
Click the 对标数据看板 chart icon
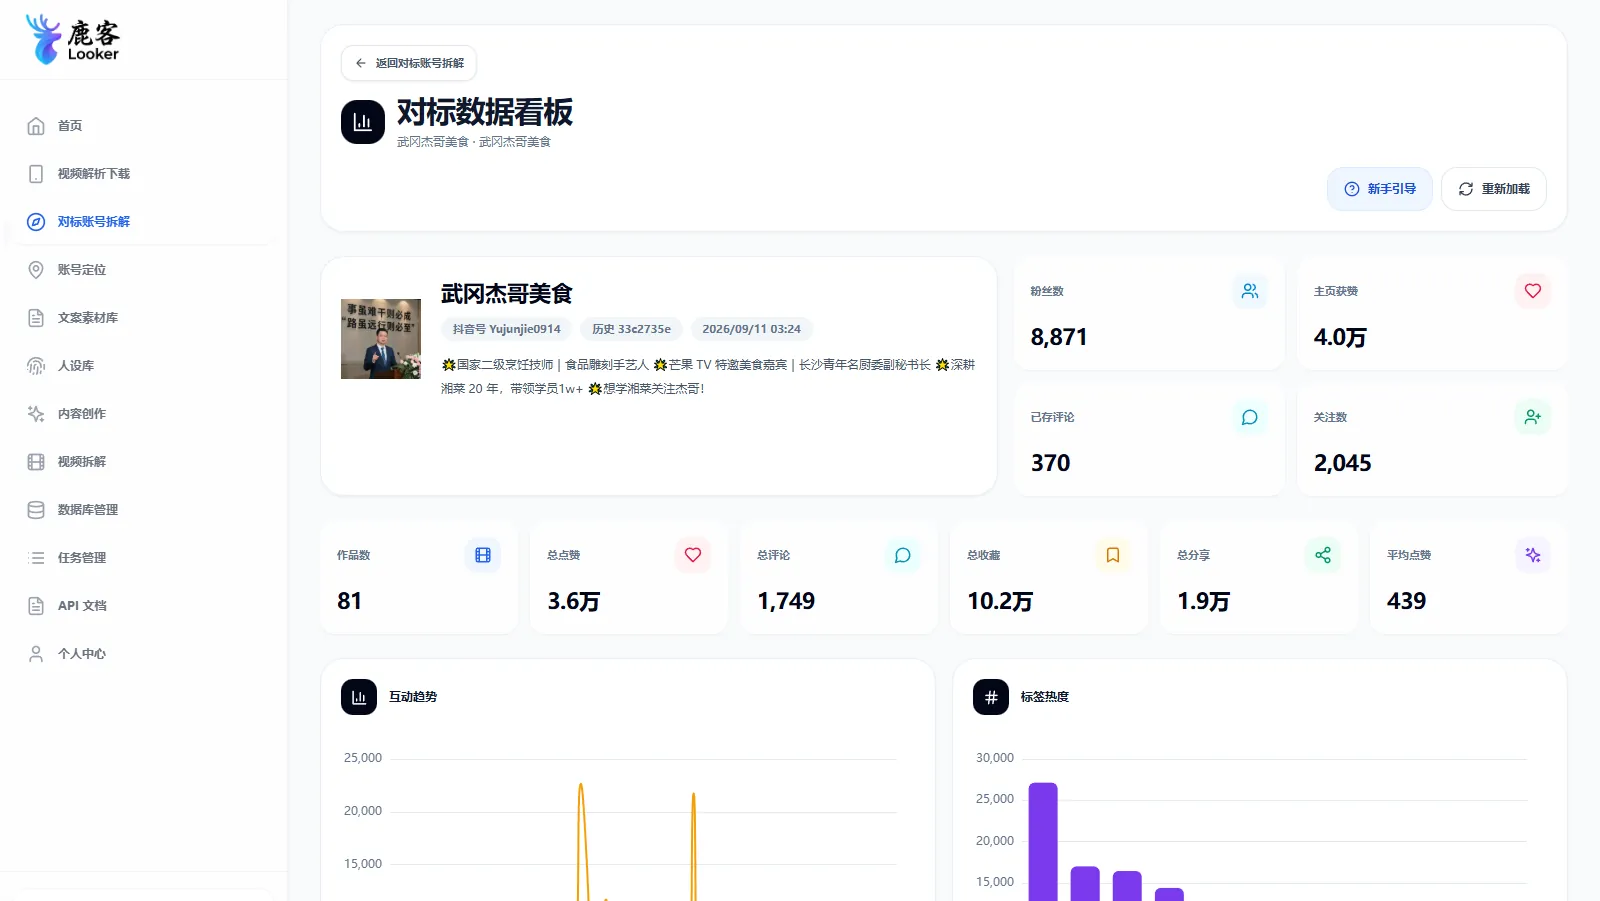[x=363, y=122]
